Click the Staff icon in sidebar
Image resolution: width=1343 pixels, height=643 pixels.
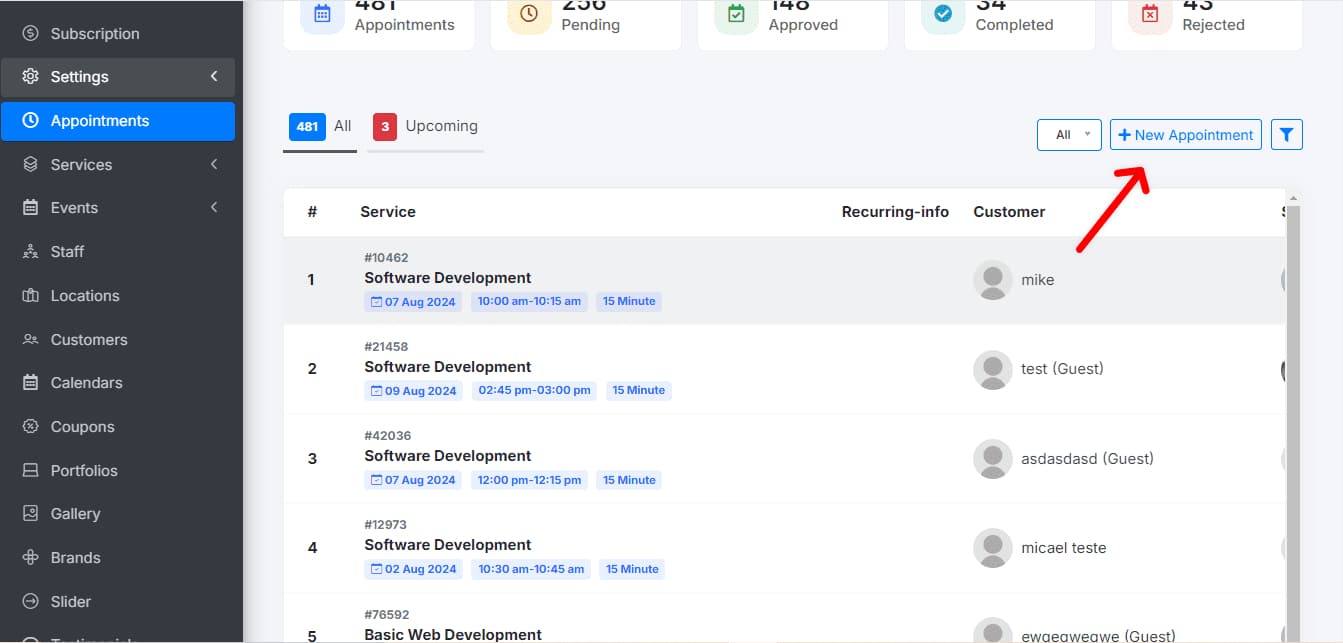31,252
